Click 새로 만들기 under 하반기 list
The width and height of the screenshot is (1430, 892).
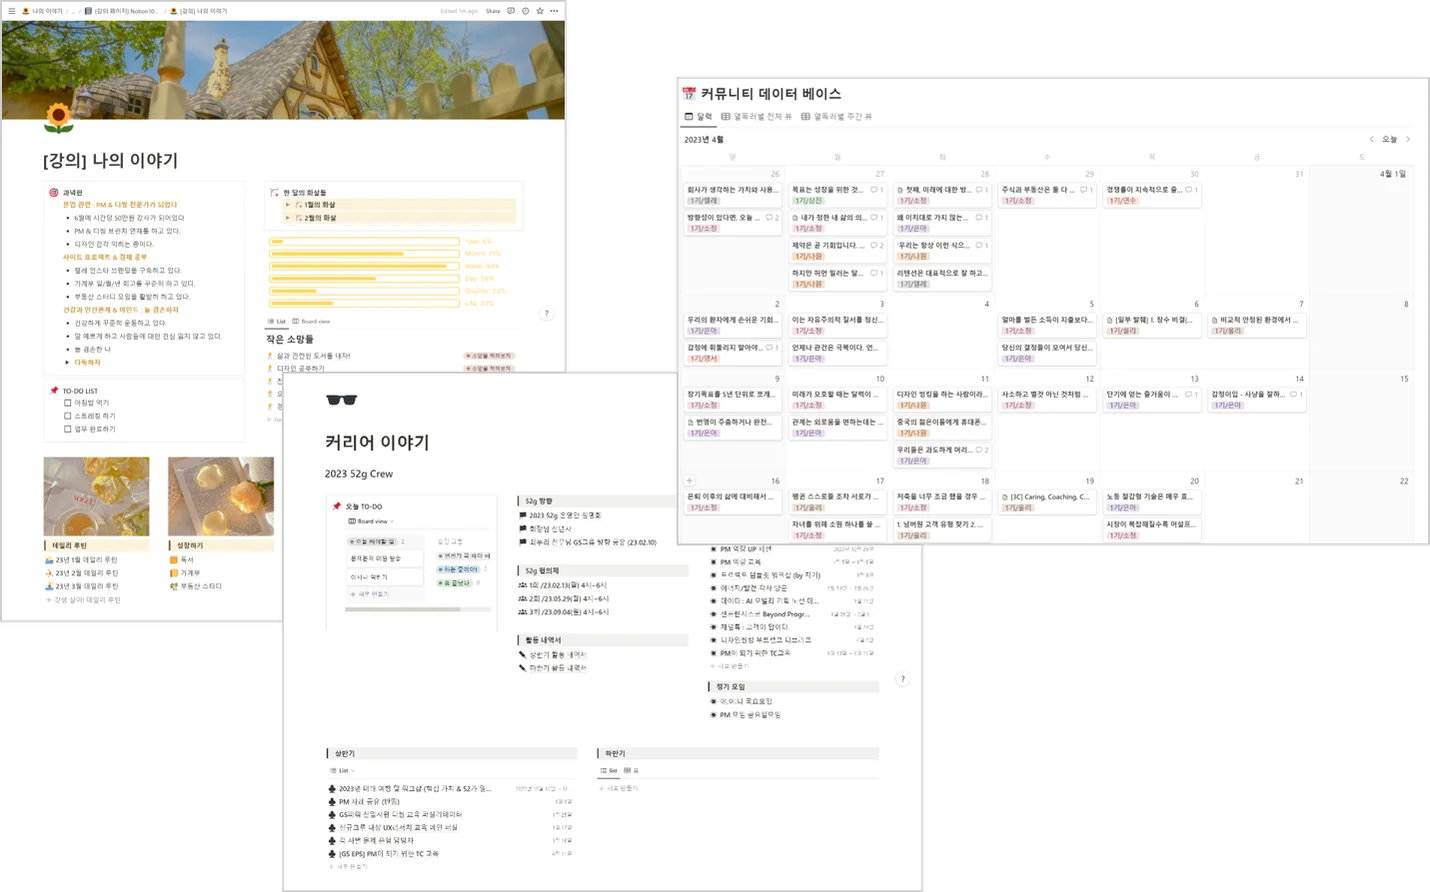[618, 788]
